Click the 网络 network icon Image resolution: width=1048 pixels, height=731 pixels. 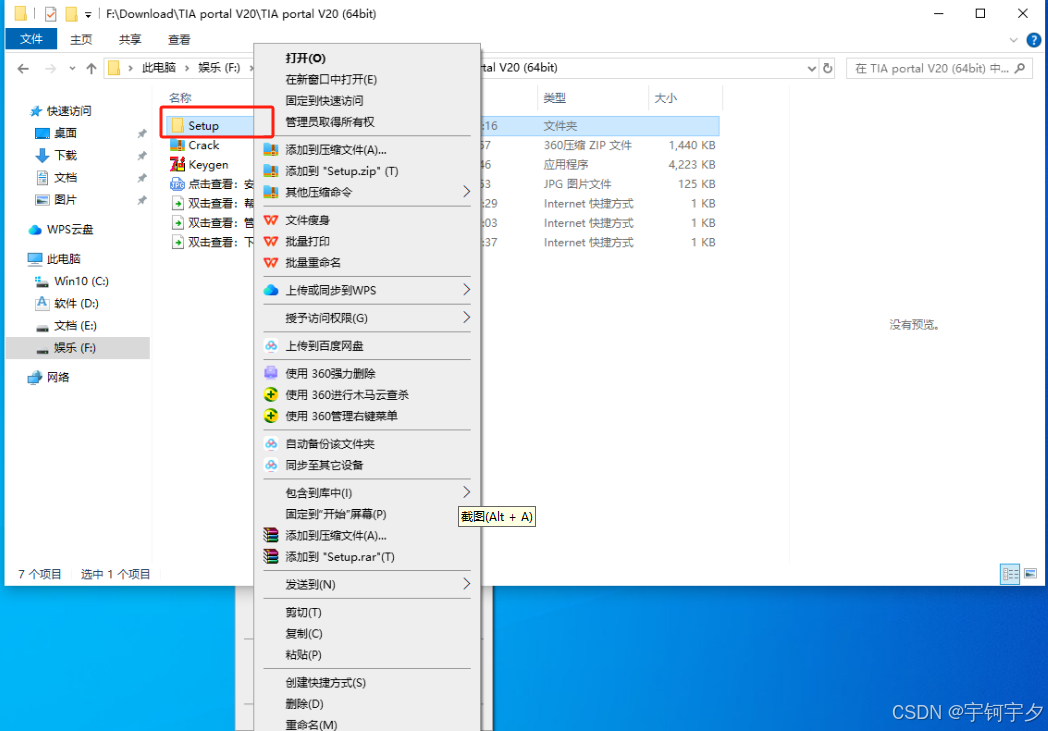pyautogui.click(x=35, y=378)
